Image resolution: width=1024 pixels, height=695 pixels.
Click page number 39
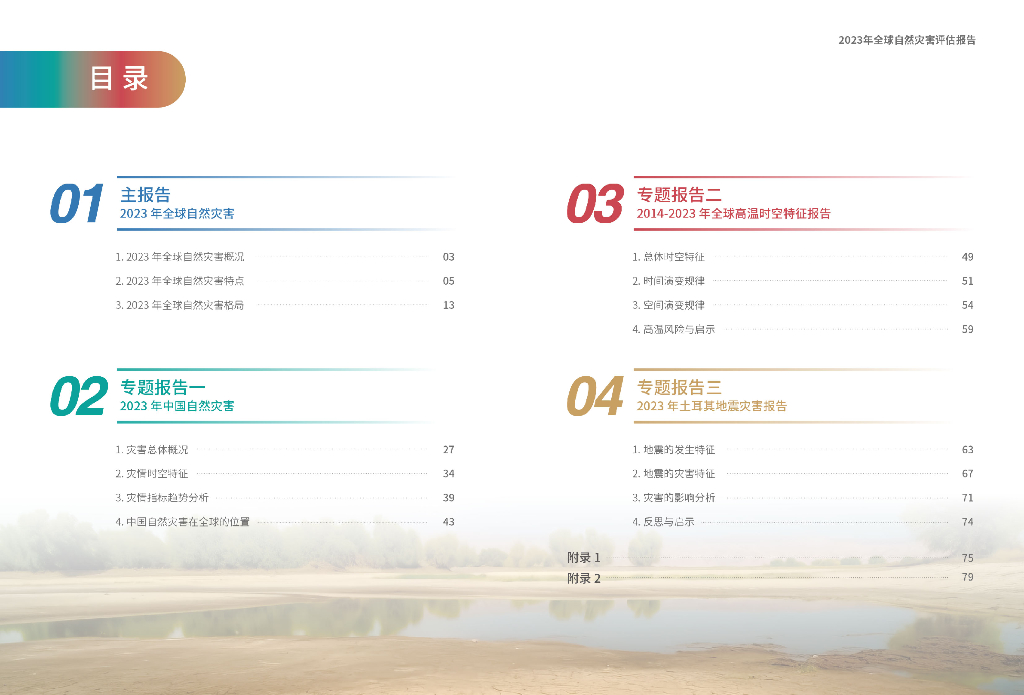tap(449, 498)
